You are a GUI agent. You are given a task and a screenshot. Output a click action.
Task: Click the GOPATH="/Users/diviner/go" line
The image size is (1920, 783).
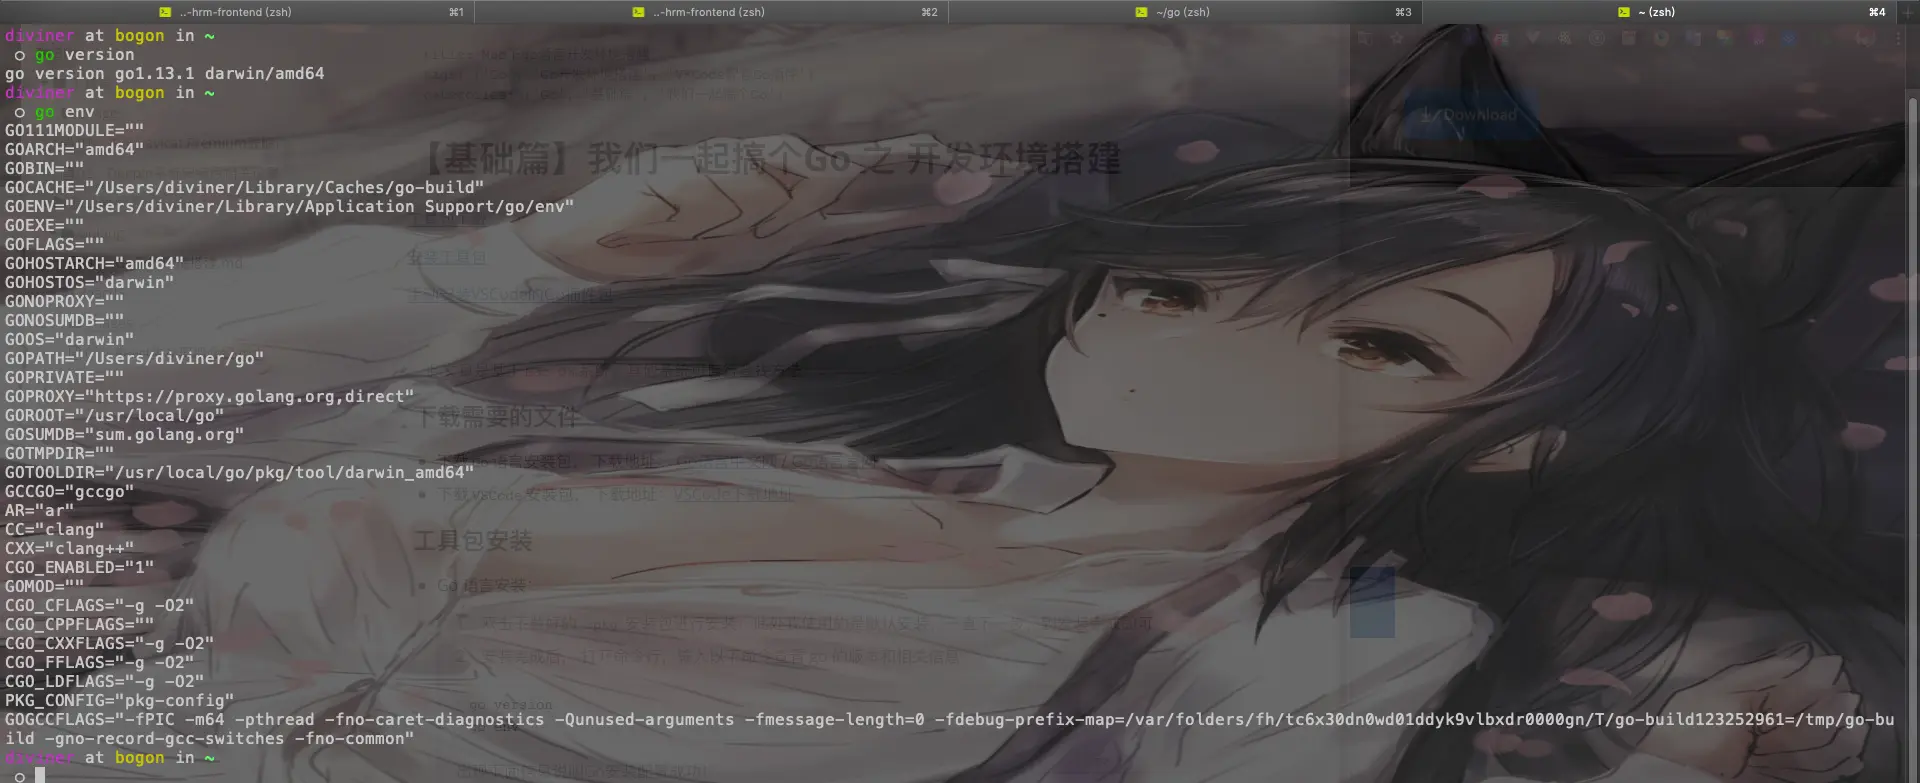(x=134, y=359)
